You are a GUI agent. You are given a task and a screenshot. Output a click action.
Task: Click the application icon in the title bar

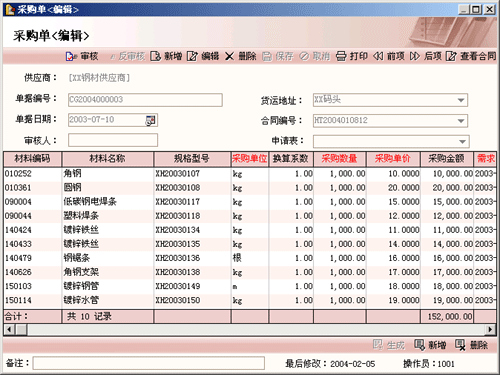[10, 10]
